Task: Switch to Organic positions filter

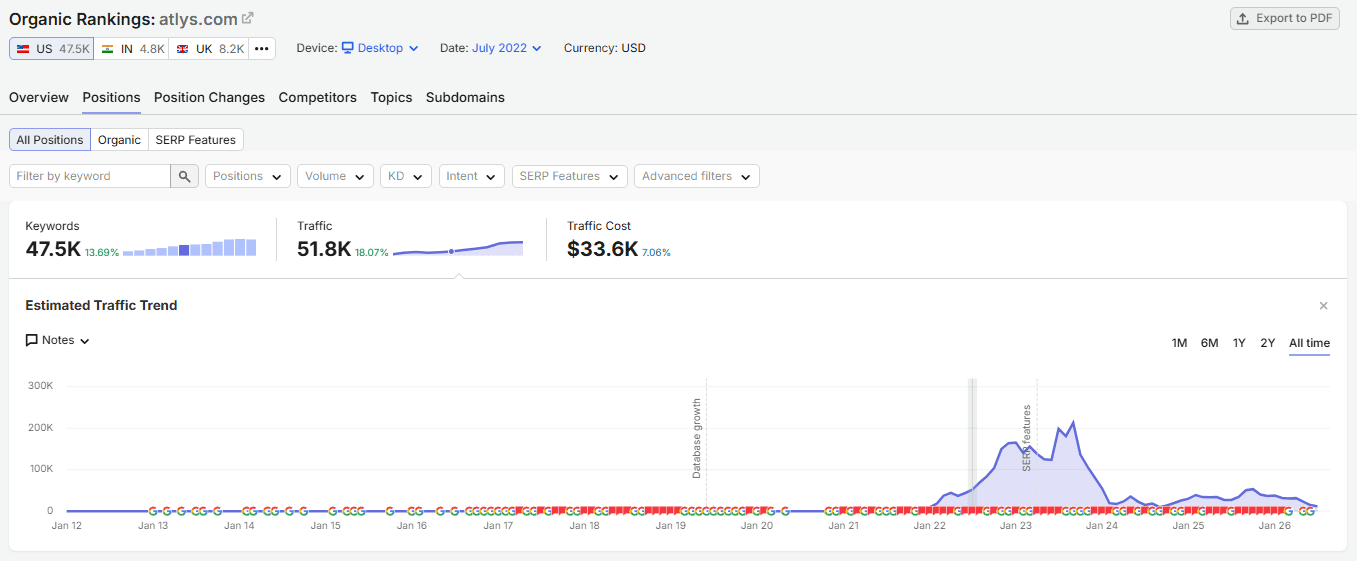Action: click(x=119, y=140)
